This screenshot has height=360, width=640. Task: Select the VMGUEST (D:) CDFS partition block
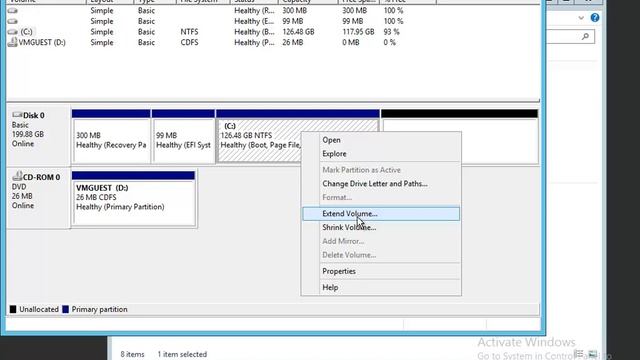(133, 198)
